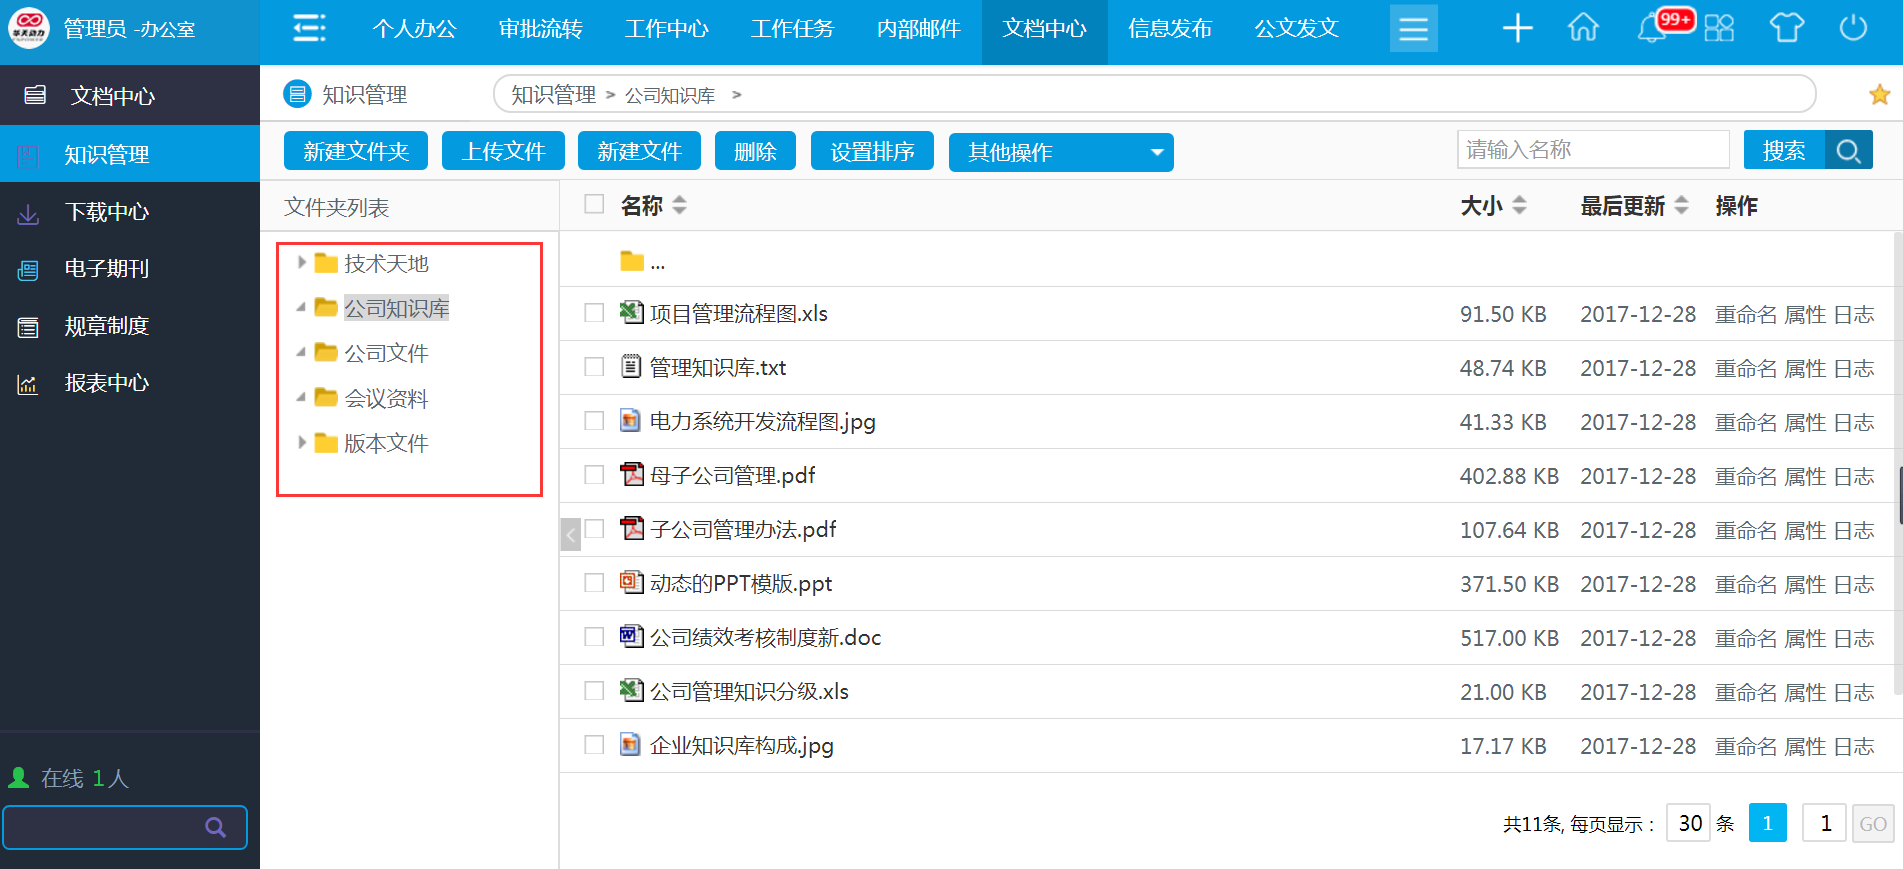Screen dimensions: 1903x869
Task: Click the plus icon in top bar
Action: [x=1517, y=28]
